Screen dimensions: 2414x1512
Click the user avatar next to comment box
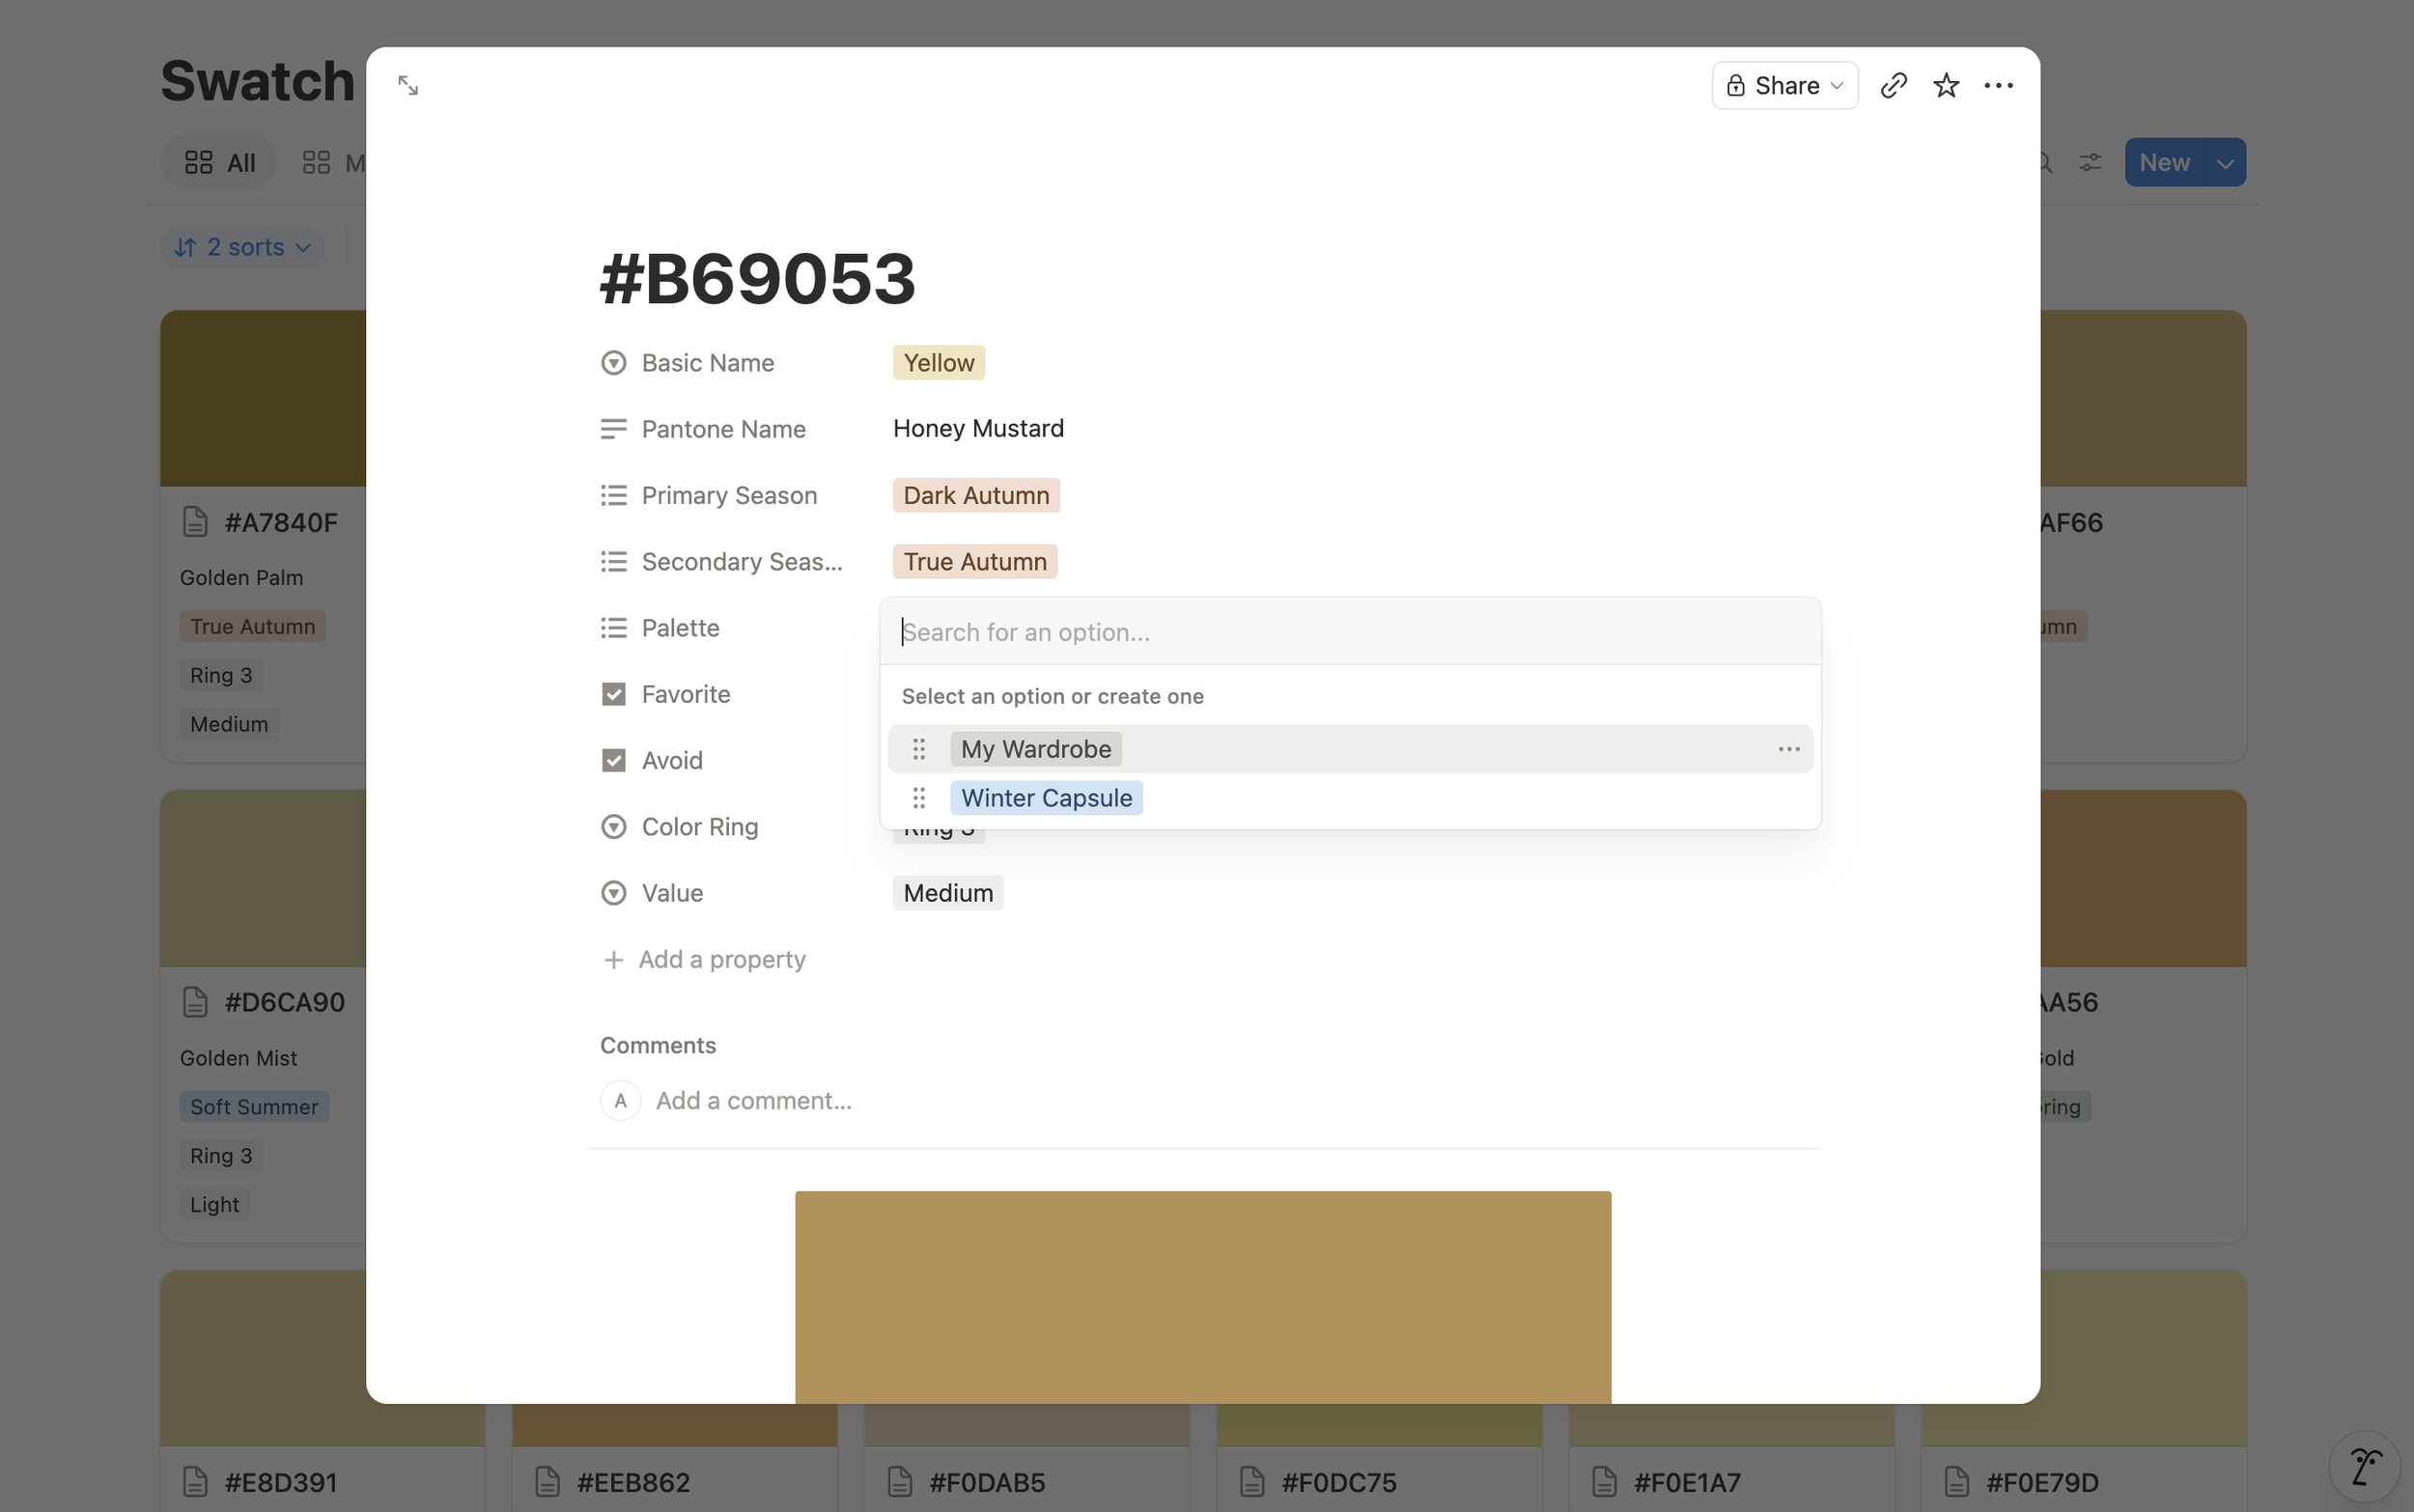[x=620, y=1101]
